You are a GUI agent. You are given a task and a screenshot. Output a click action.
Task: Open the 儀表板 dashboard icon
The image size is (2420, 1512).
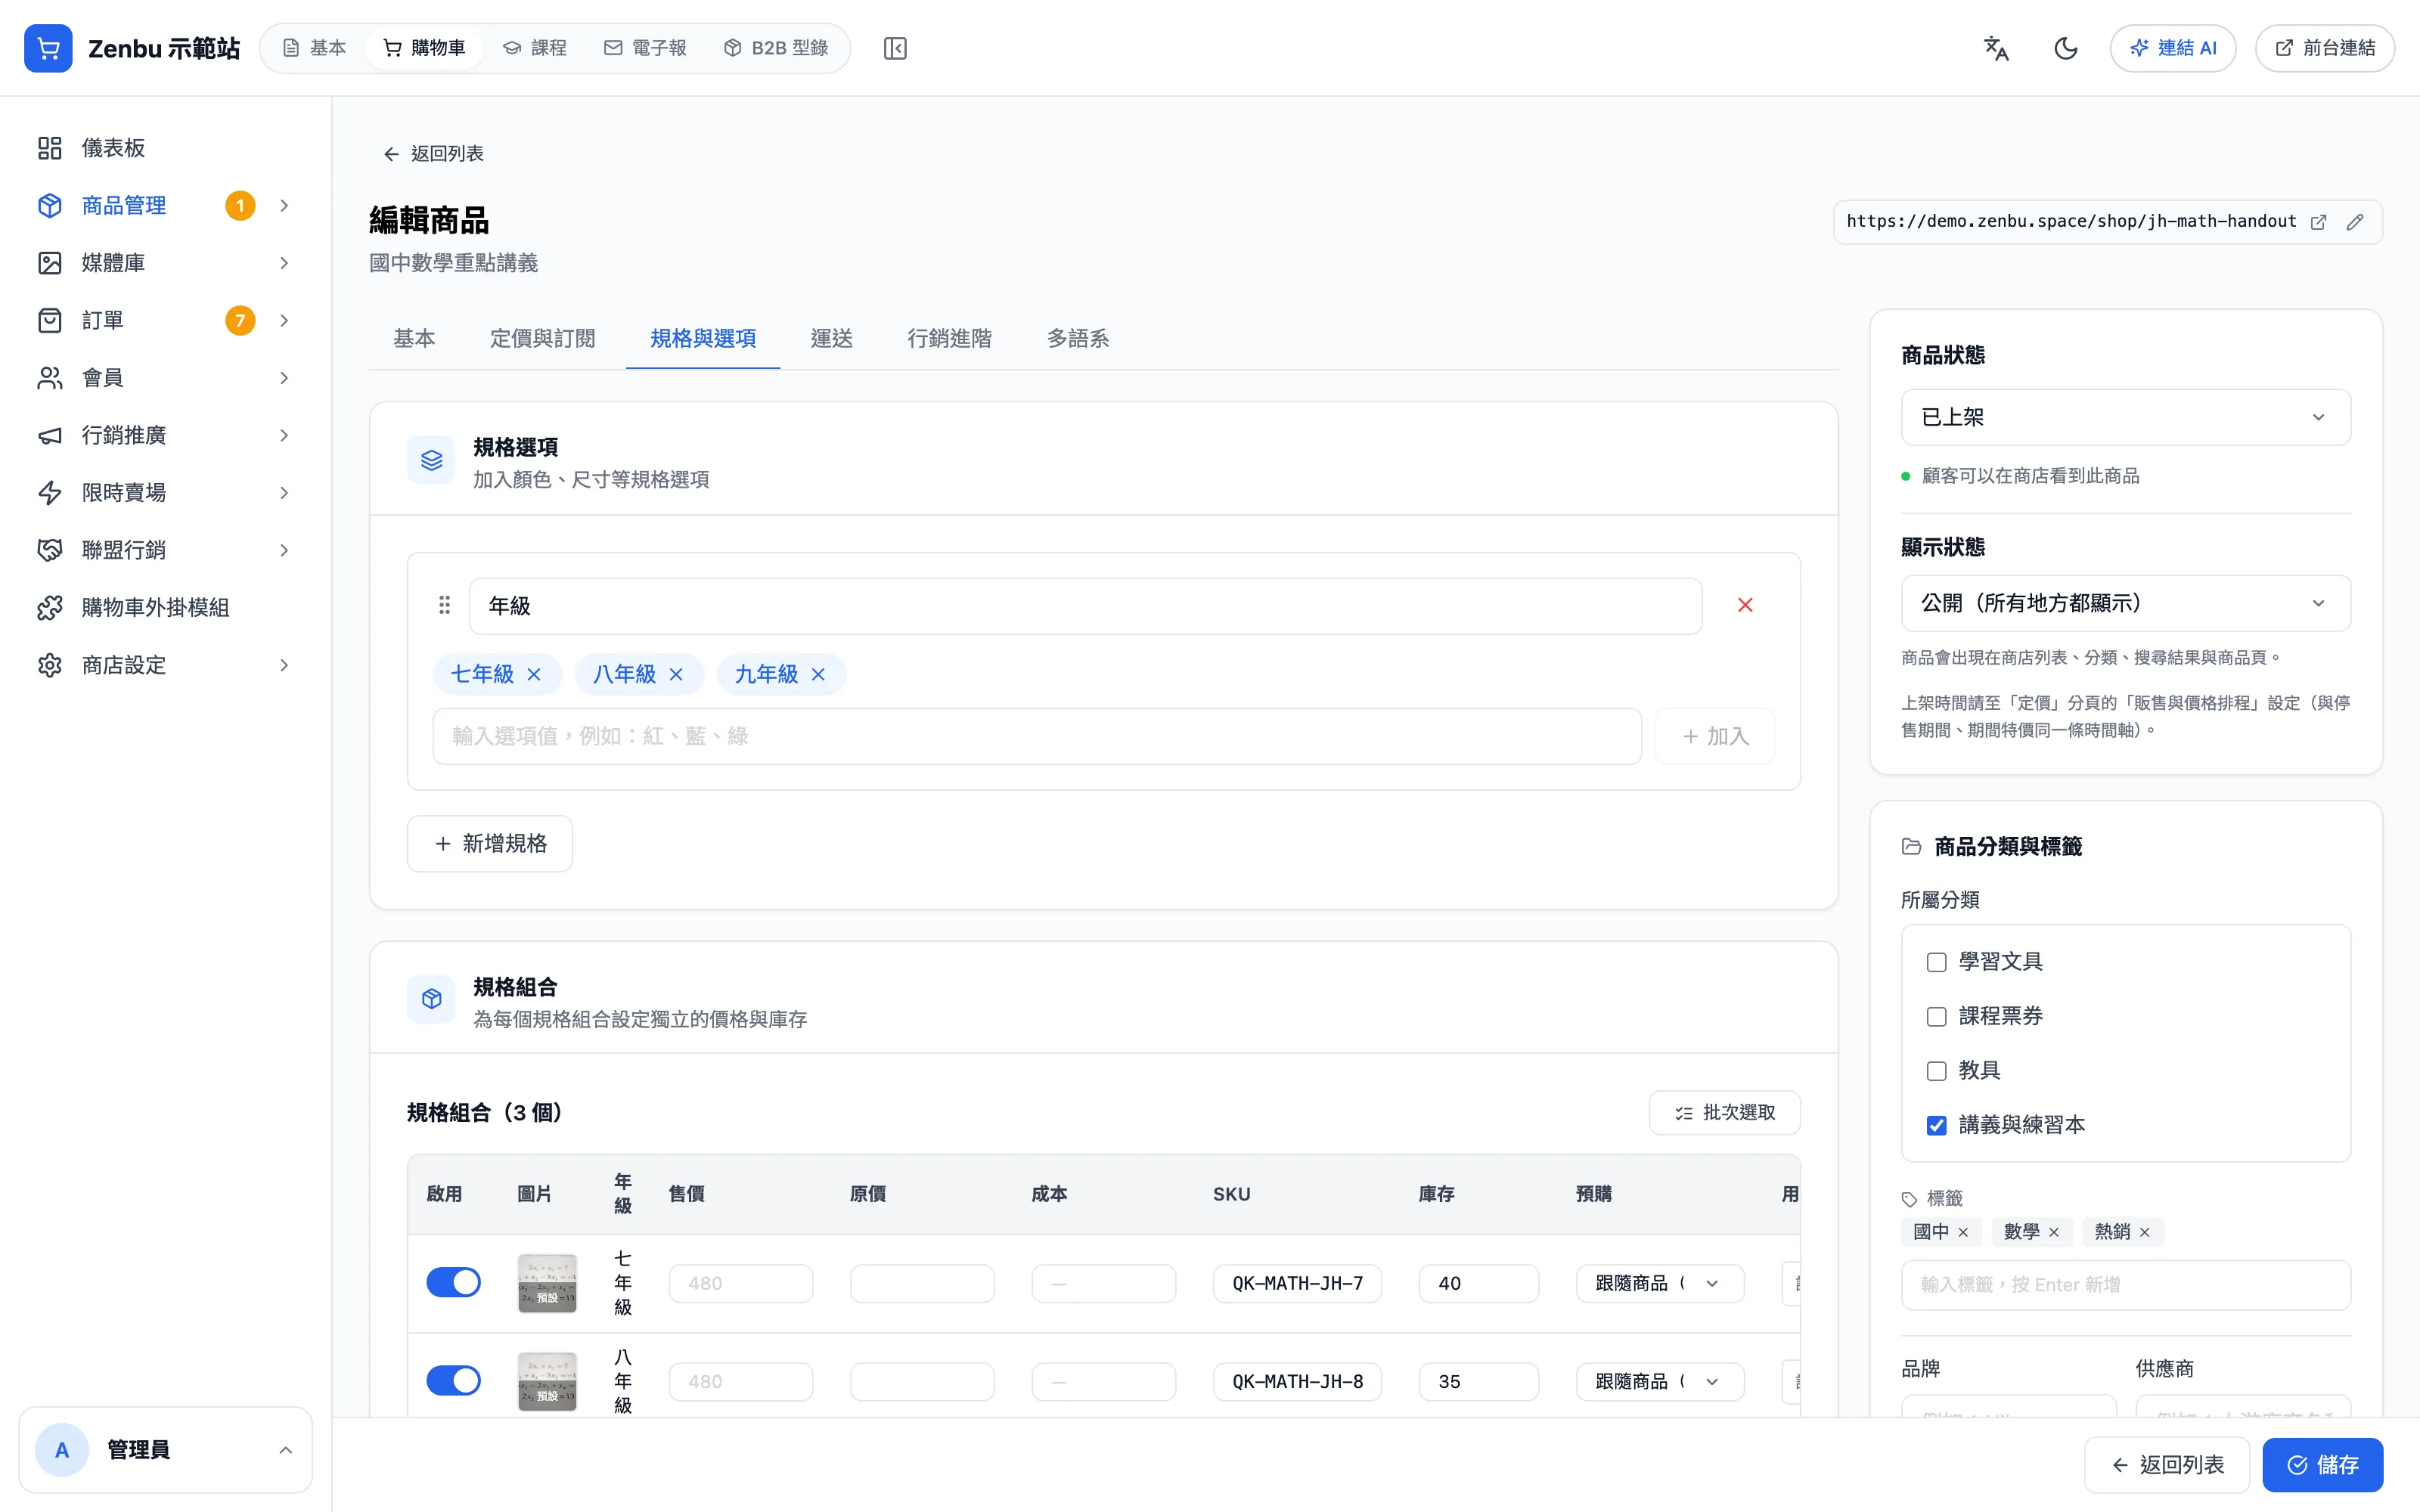[50, 148]
